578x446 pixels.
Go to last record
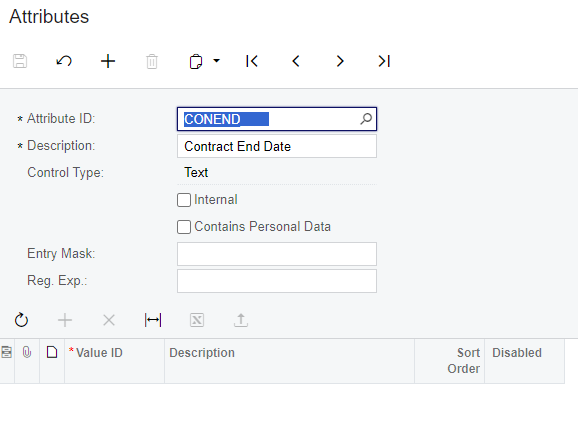point(384,61)
